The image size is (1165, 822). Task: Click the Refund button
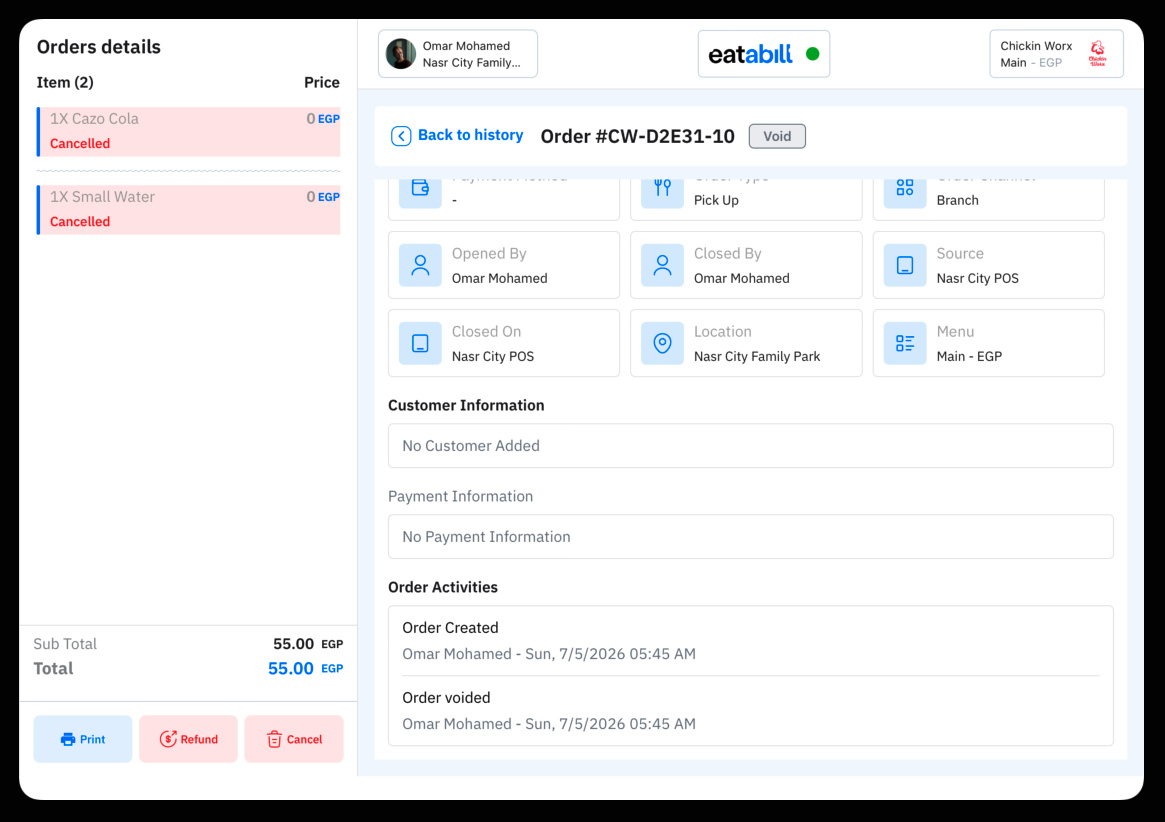click(189, 739)
